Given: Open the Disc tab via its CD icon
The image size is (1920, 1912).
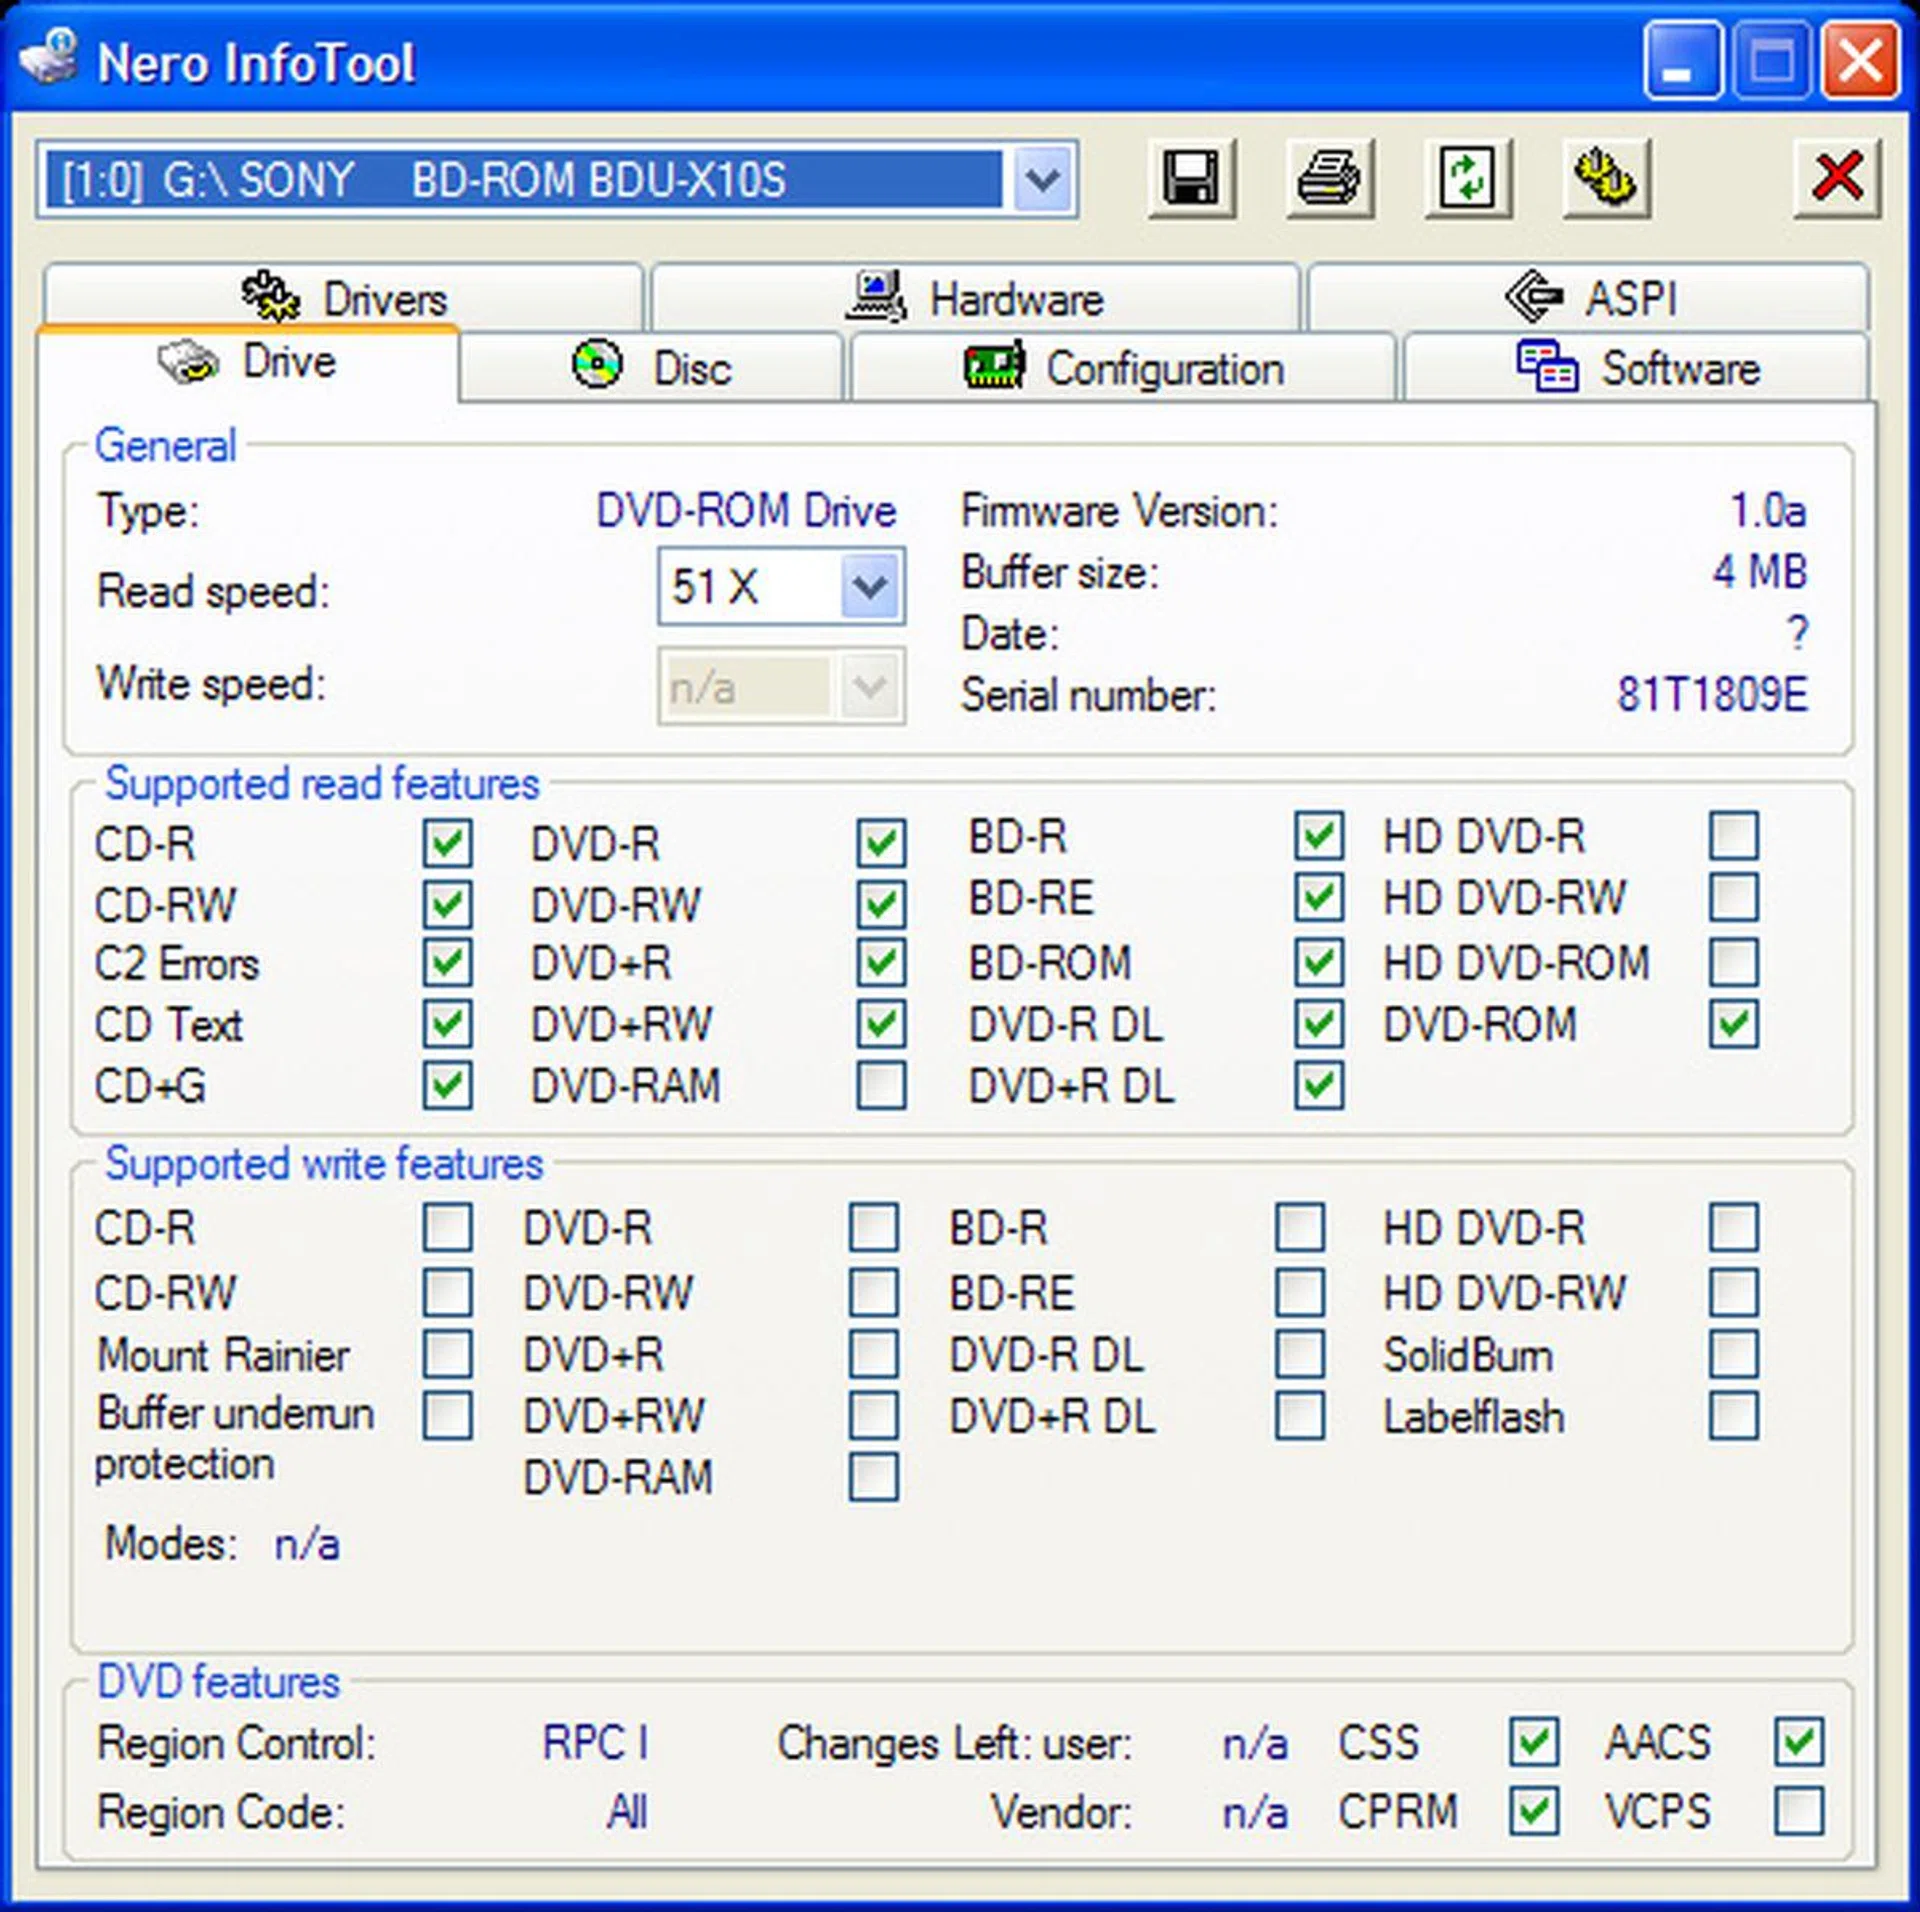Looking at the screenshot, I should tap(597, 363).
